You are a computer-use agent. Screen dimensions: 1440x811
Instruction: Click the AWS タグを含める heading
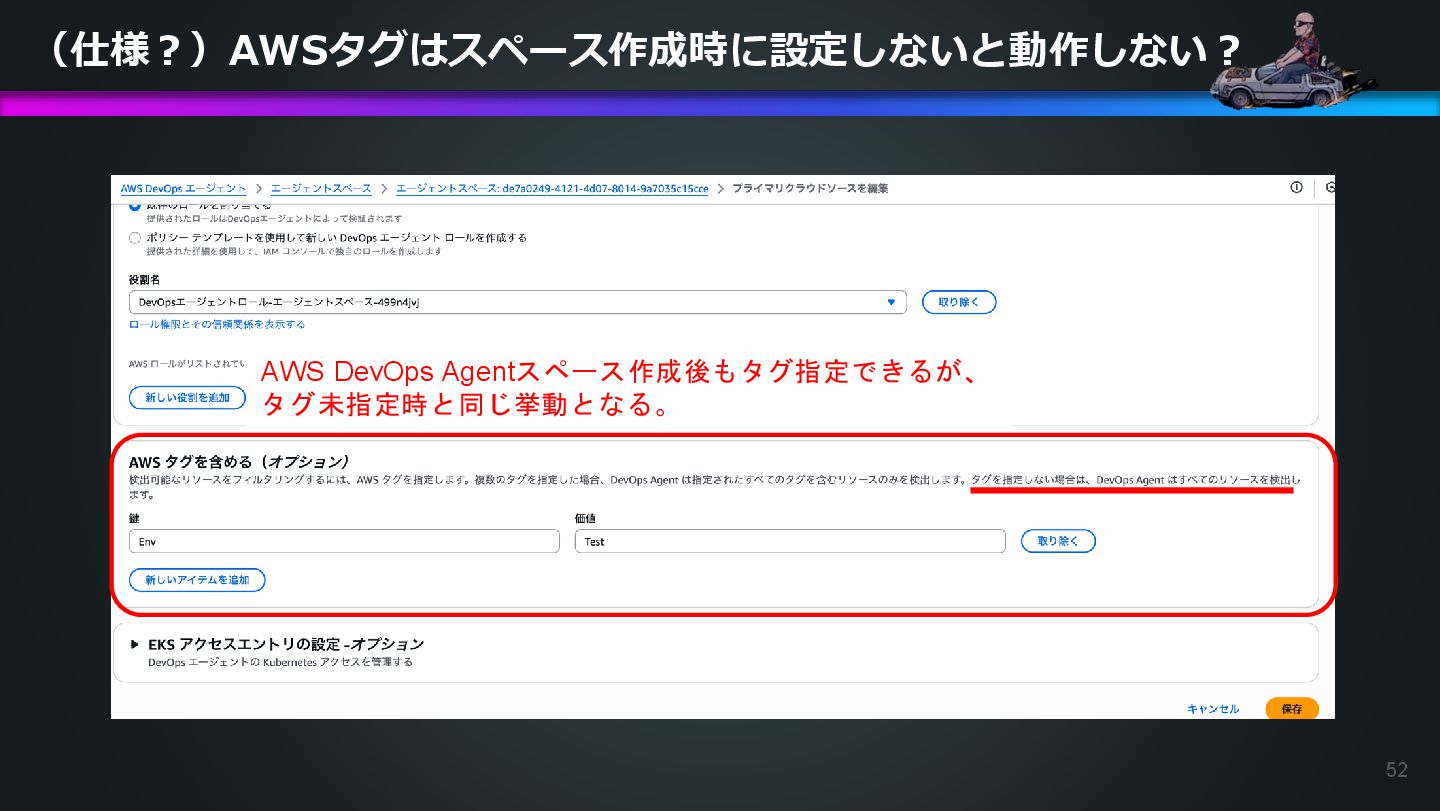[x=239, y=462]
